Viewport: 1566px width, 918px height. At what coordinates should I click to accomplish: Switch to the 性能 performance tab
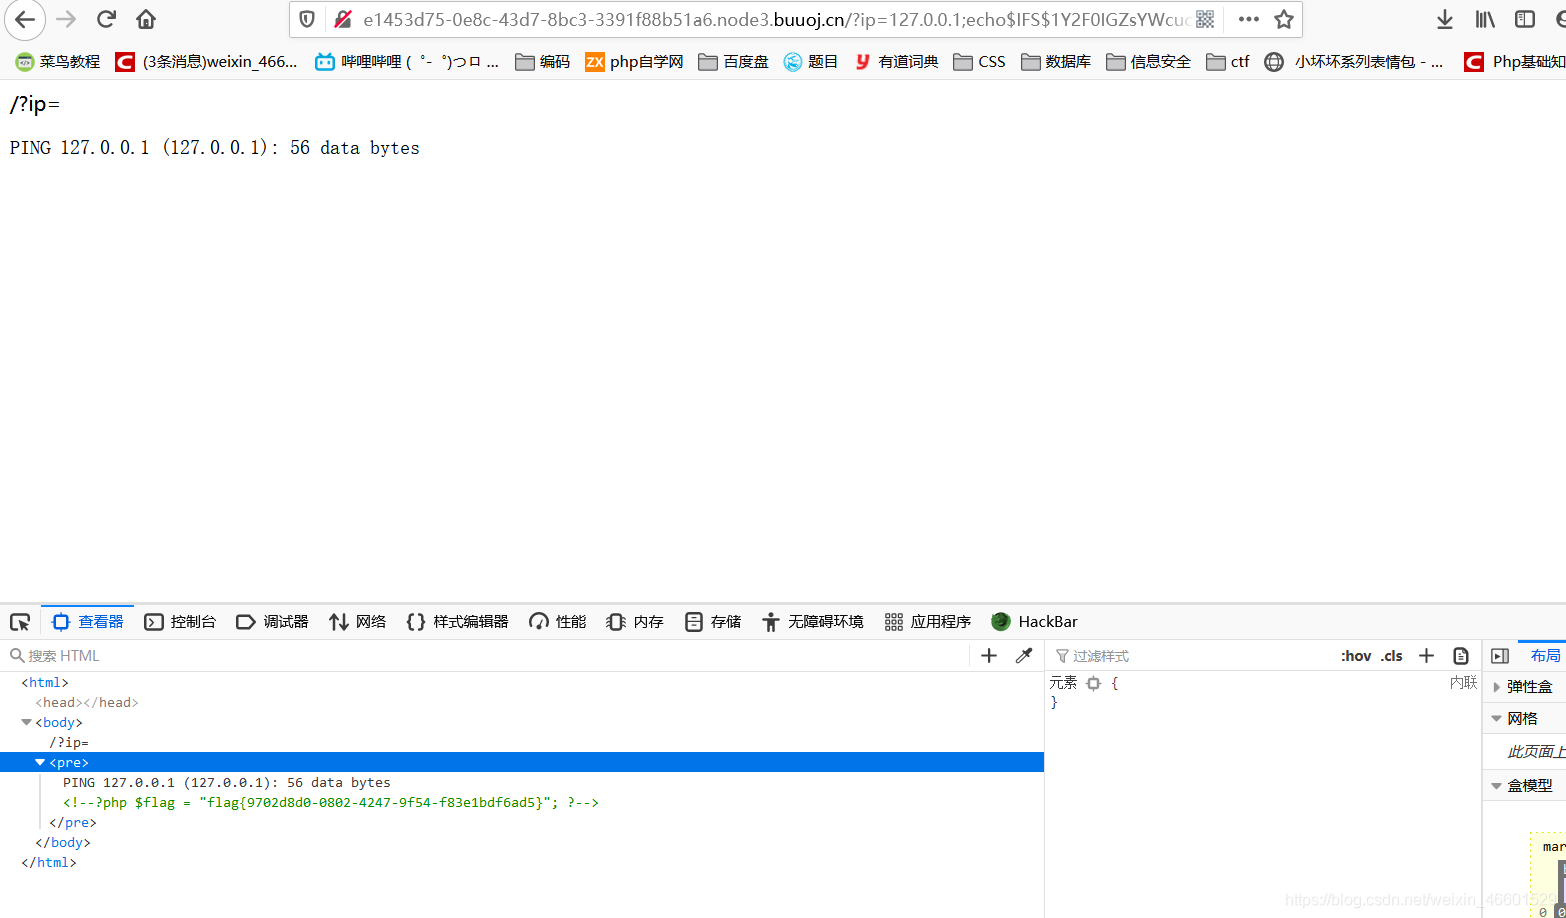pyautogui.click(x=558, y=622)
